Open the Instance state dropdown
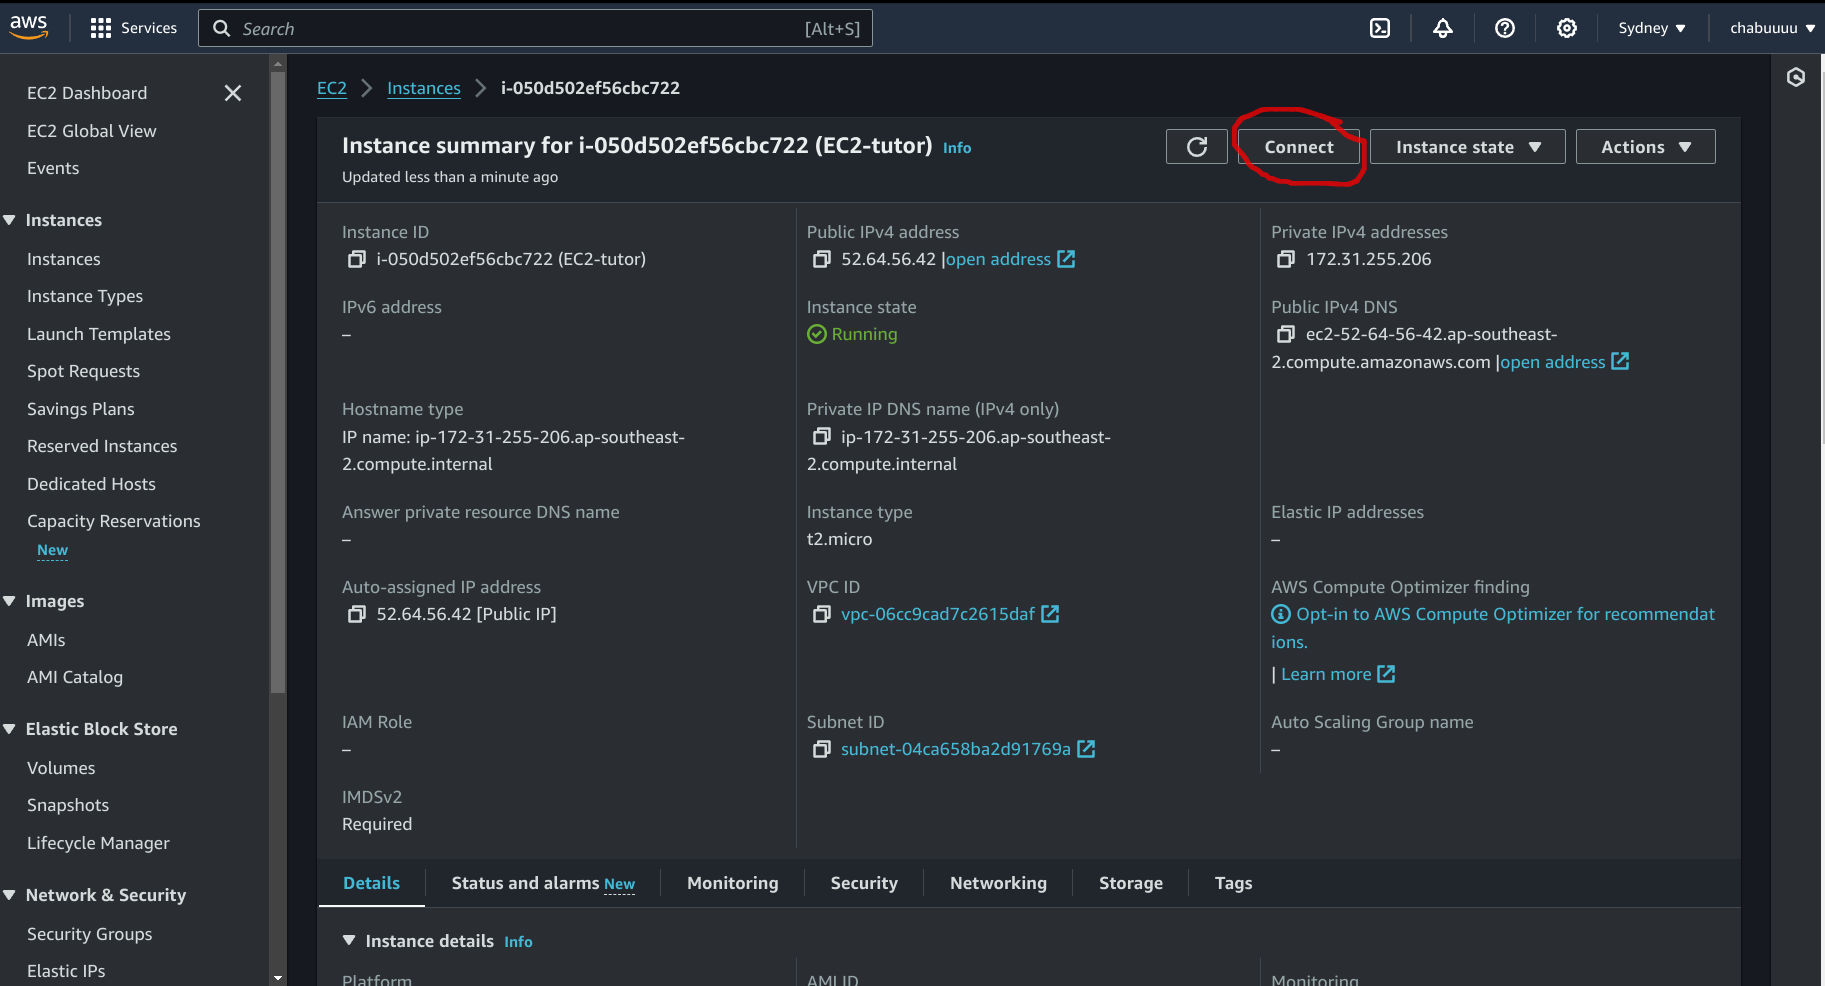The height and width of the screenshot is (986, 1825). (x=1467, y=147)
